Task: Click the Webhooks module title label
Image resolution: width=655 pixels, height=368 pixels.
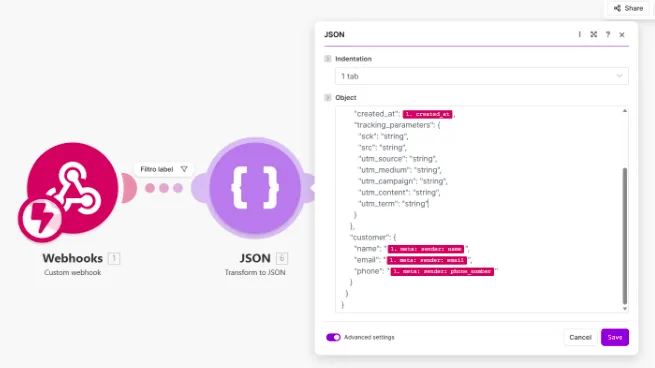Action: [x=72, y=258]
